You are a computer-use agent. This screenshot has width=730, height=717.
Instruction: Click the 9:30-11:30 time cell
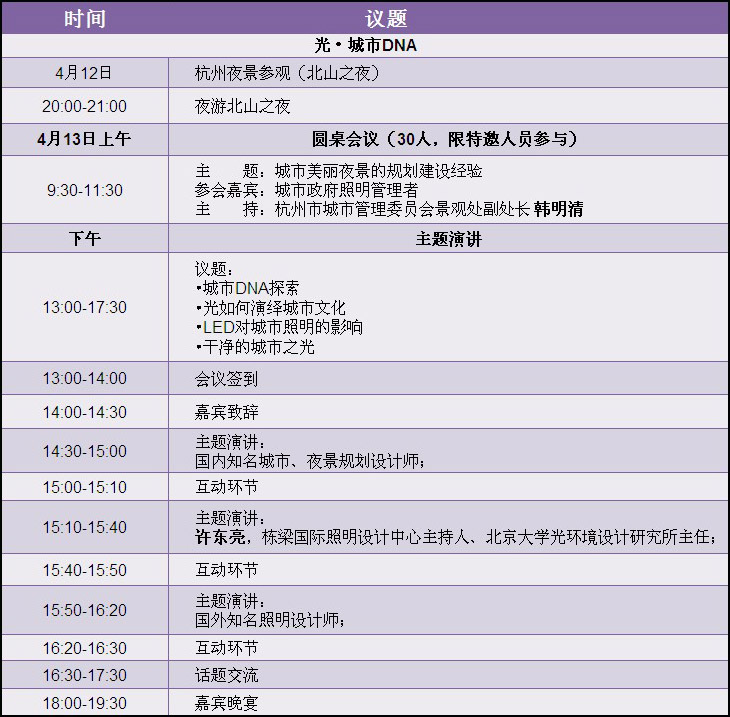click(x=84, y=190)
